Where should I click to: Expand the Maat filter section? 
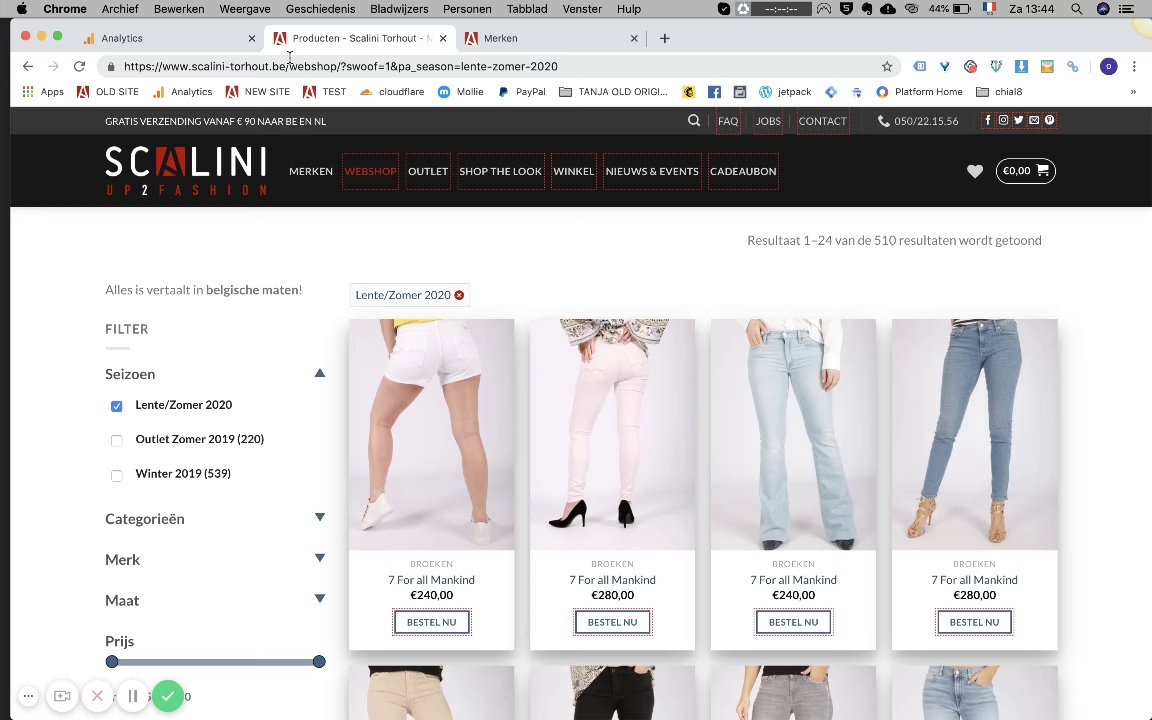(x=320, y=598)
